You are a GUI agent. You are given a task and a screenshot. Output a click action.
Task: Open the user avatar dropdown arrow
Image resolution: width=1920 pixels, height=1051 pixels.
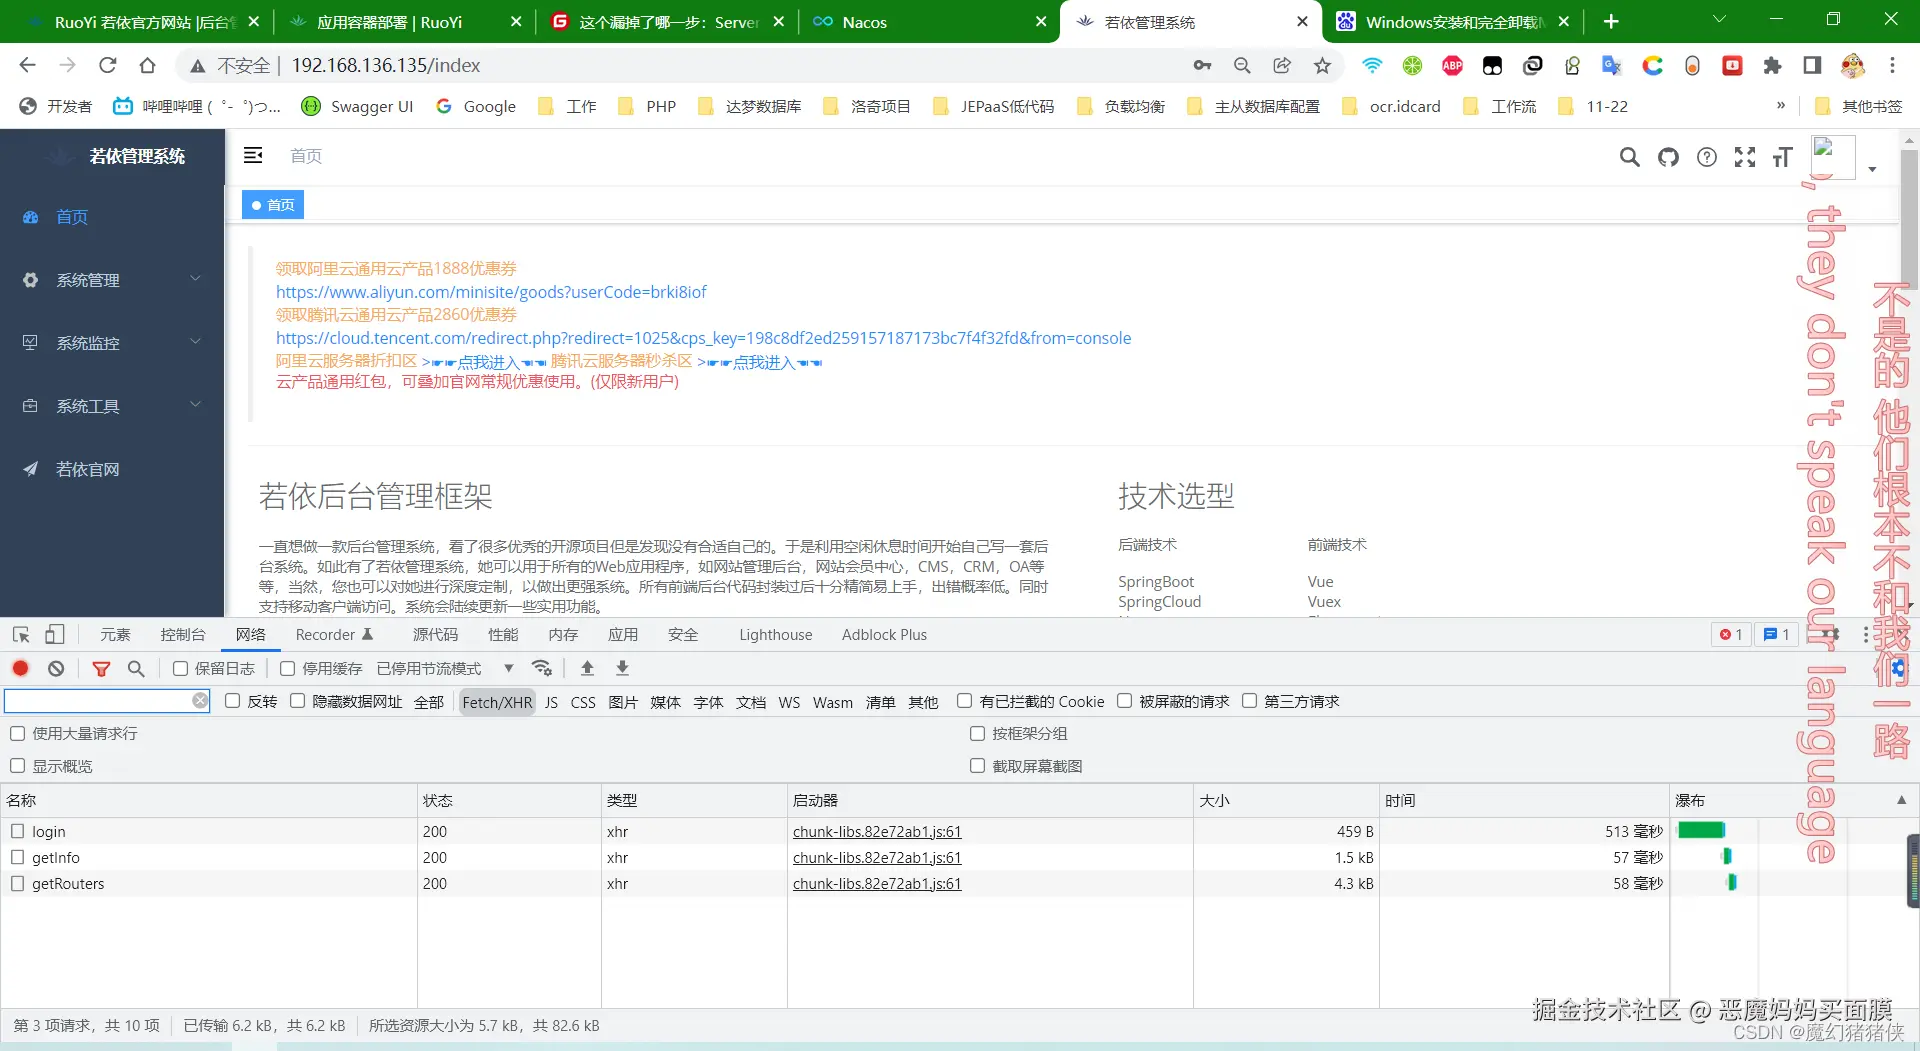click(x=1872, y=169)
